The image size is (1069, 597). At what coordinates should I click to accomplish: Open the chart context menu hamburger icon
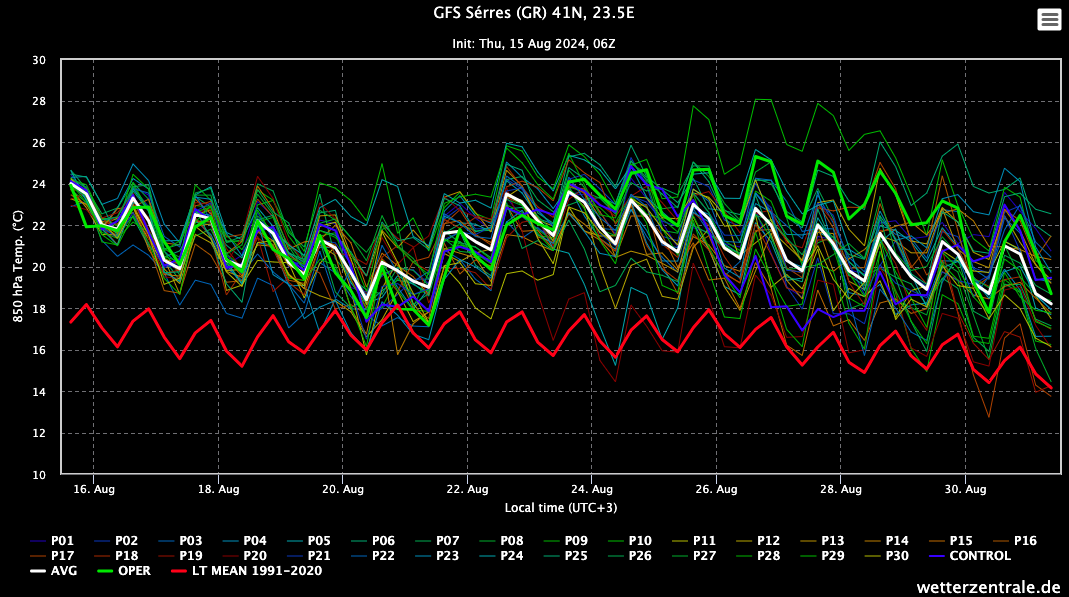(1049, 19)
